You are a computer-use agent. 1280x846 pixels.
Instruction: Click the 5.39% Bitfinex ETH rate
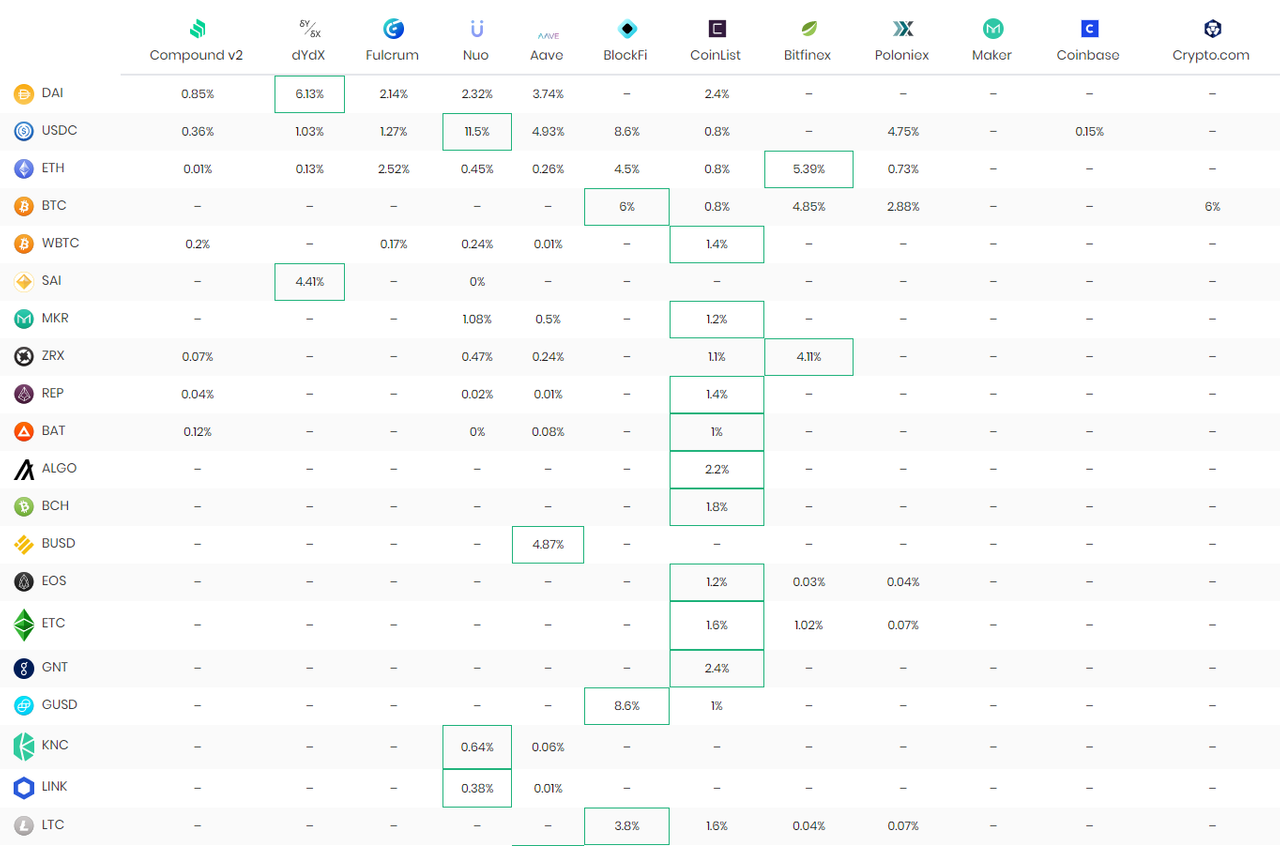808,169
